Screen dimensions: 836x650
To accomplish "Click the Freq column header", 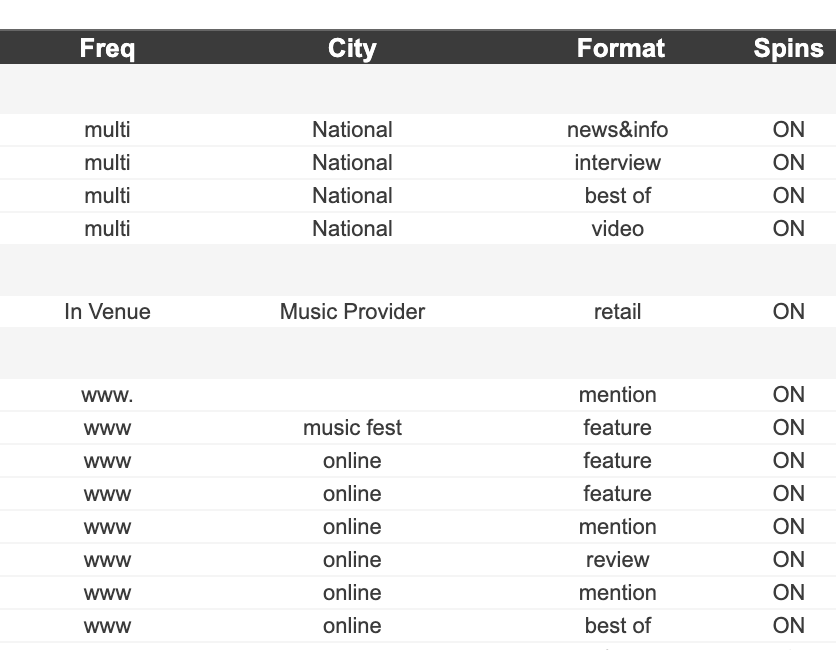I will coord(107,48).
